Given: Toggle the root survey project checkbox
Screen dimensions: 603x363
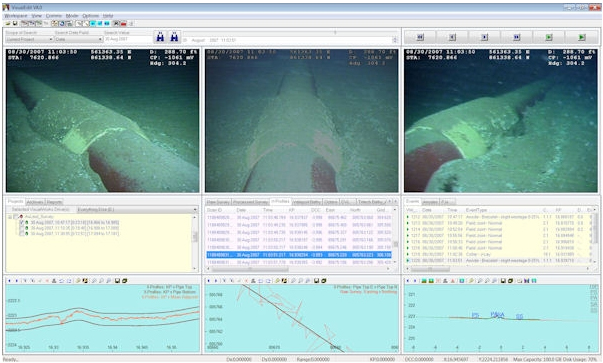Looking at the screenshot, I should coord(16,217).
